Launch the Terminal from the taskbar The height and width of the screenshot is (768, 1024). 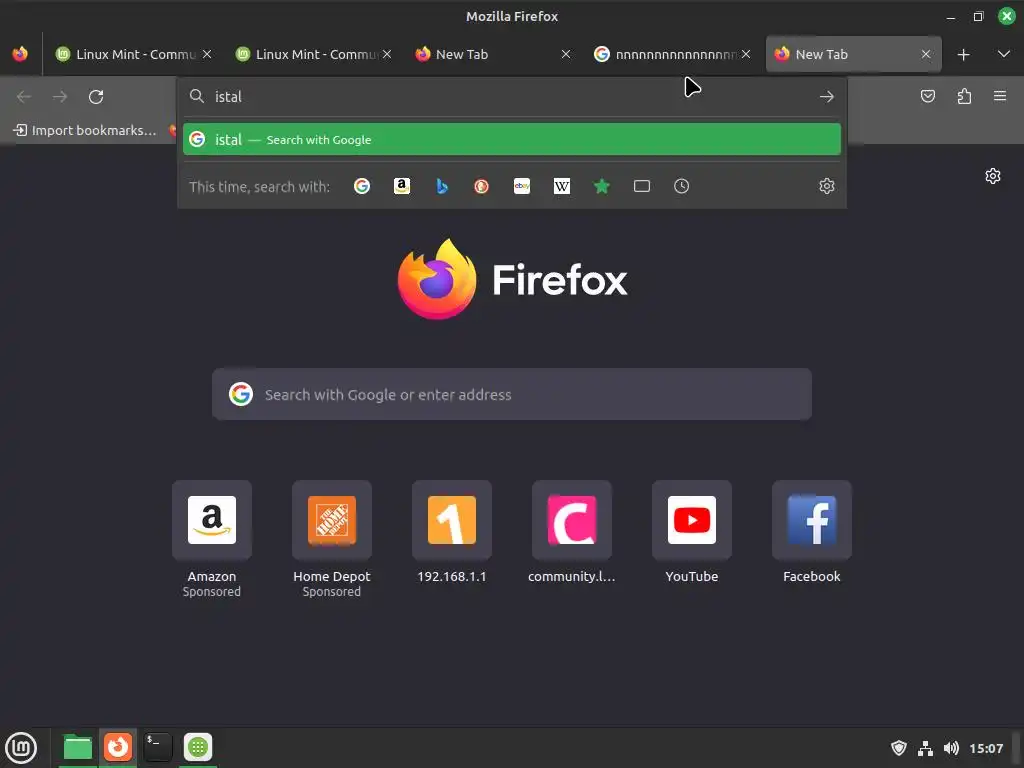click(158, 747)
